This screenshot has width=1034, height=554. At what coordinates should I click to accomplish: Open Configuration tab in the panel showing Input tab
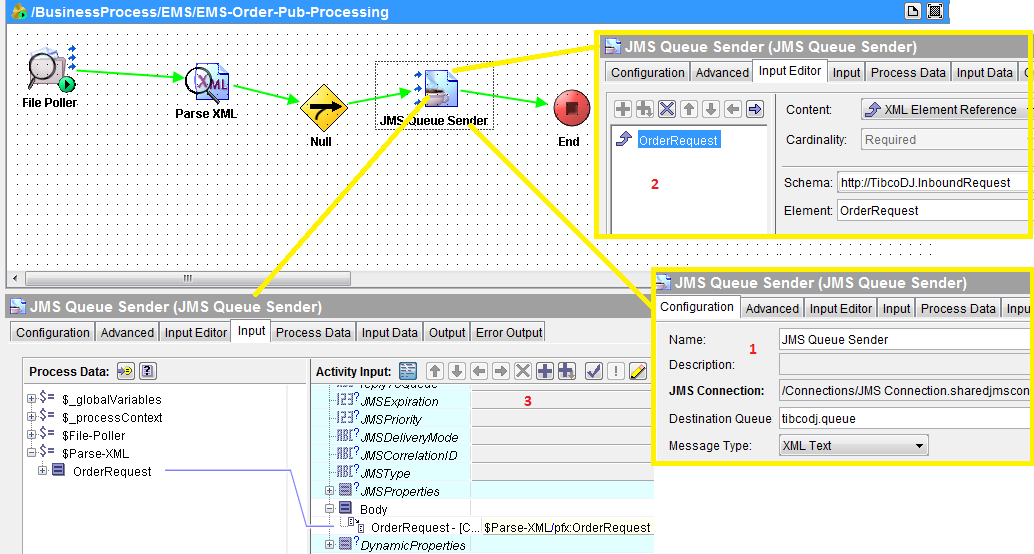point(53,332)
